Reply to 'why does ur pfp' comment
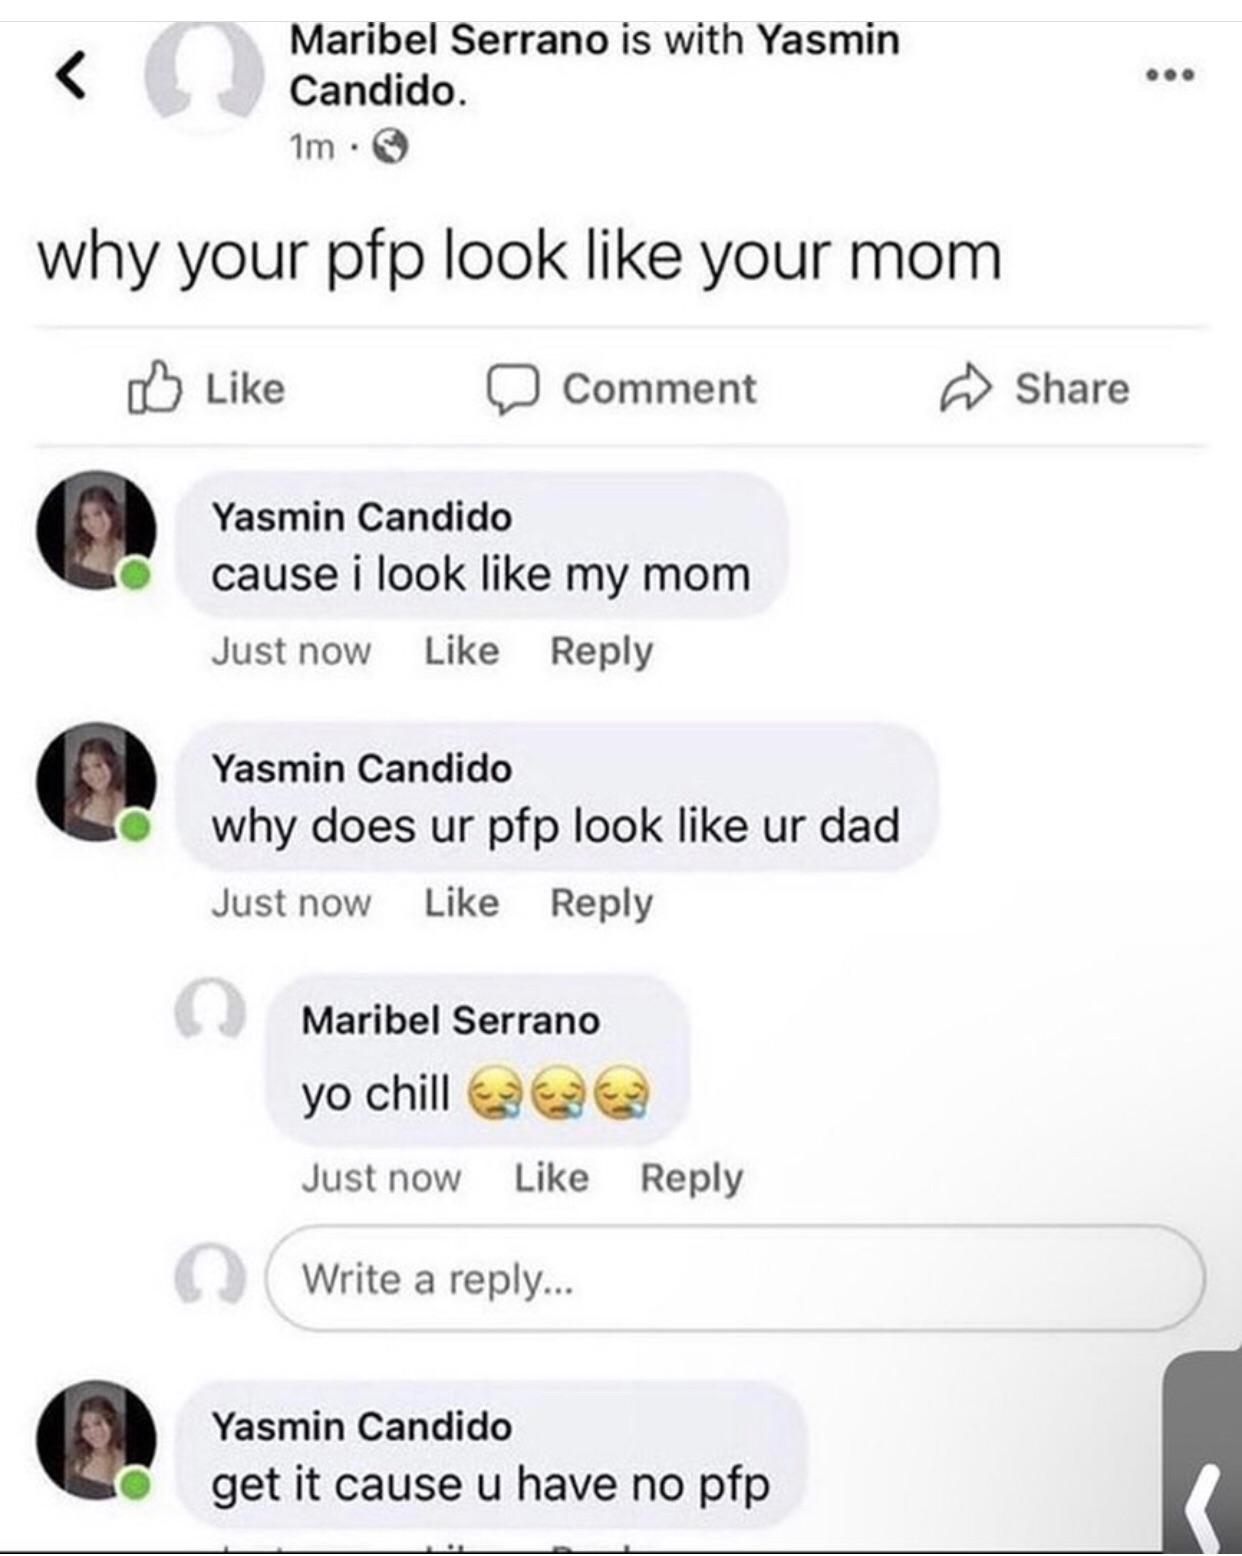Image resolution: width=1242 pixels, height=1556 pixels. click(601, 904)
